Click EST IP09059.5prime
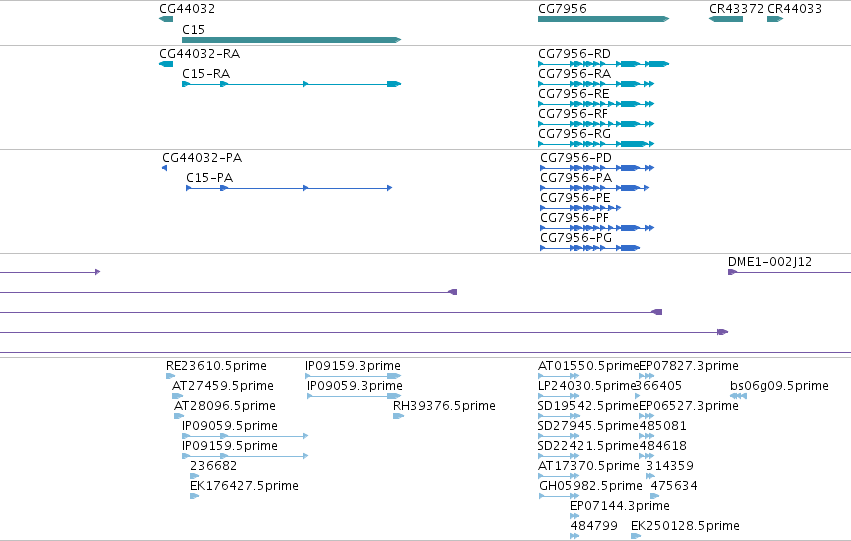Image resolution: width=851 pixels, height=541 pixels. [245, 436]
